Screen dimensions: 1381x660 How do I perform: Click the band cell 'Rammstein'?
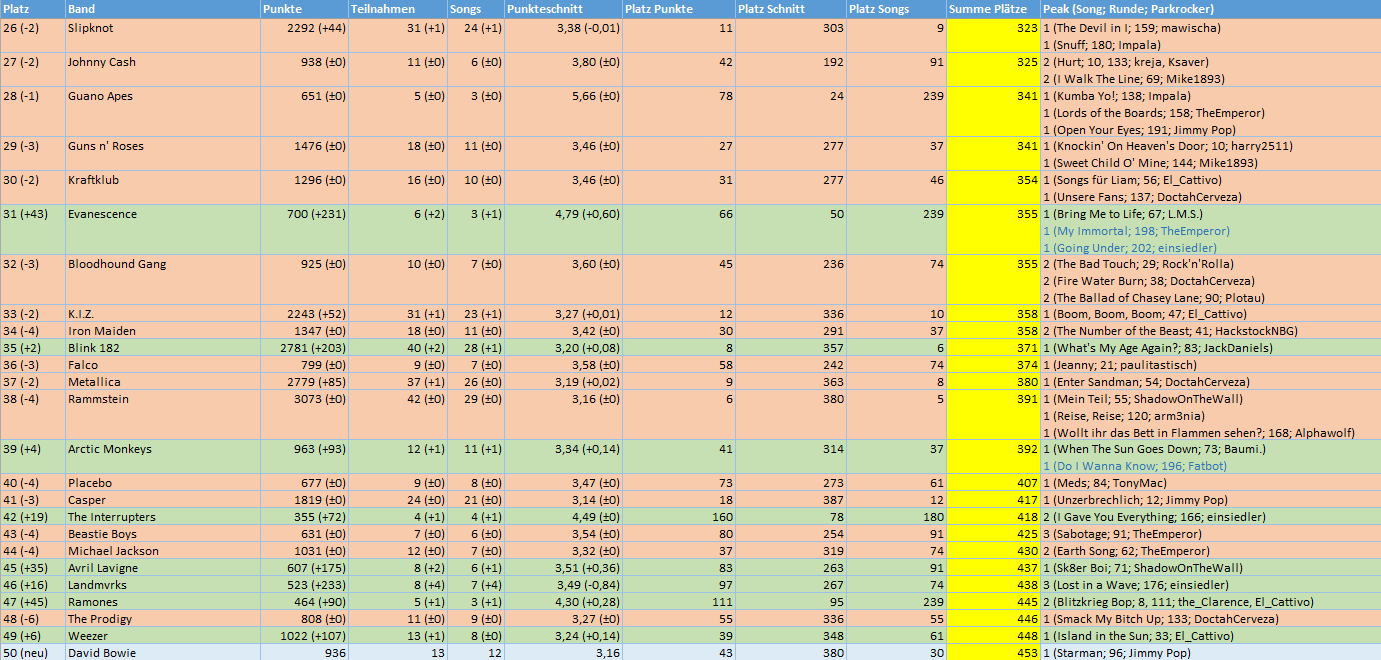[x=162, y=415]
